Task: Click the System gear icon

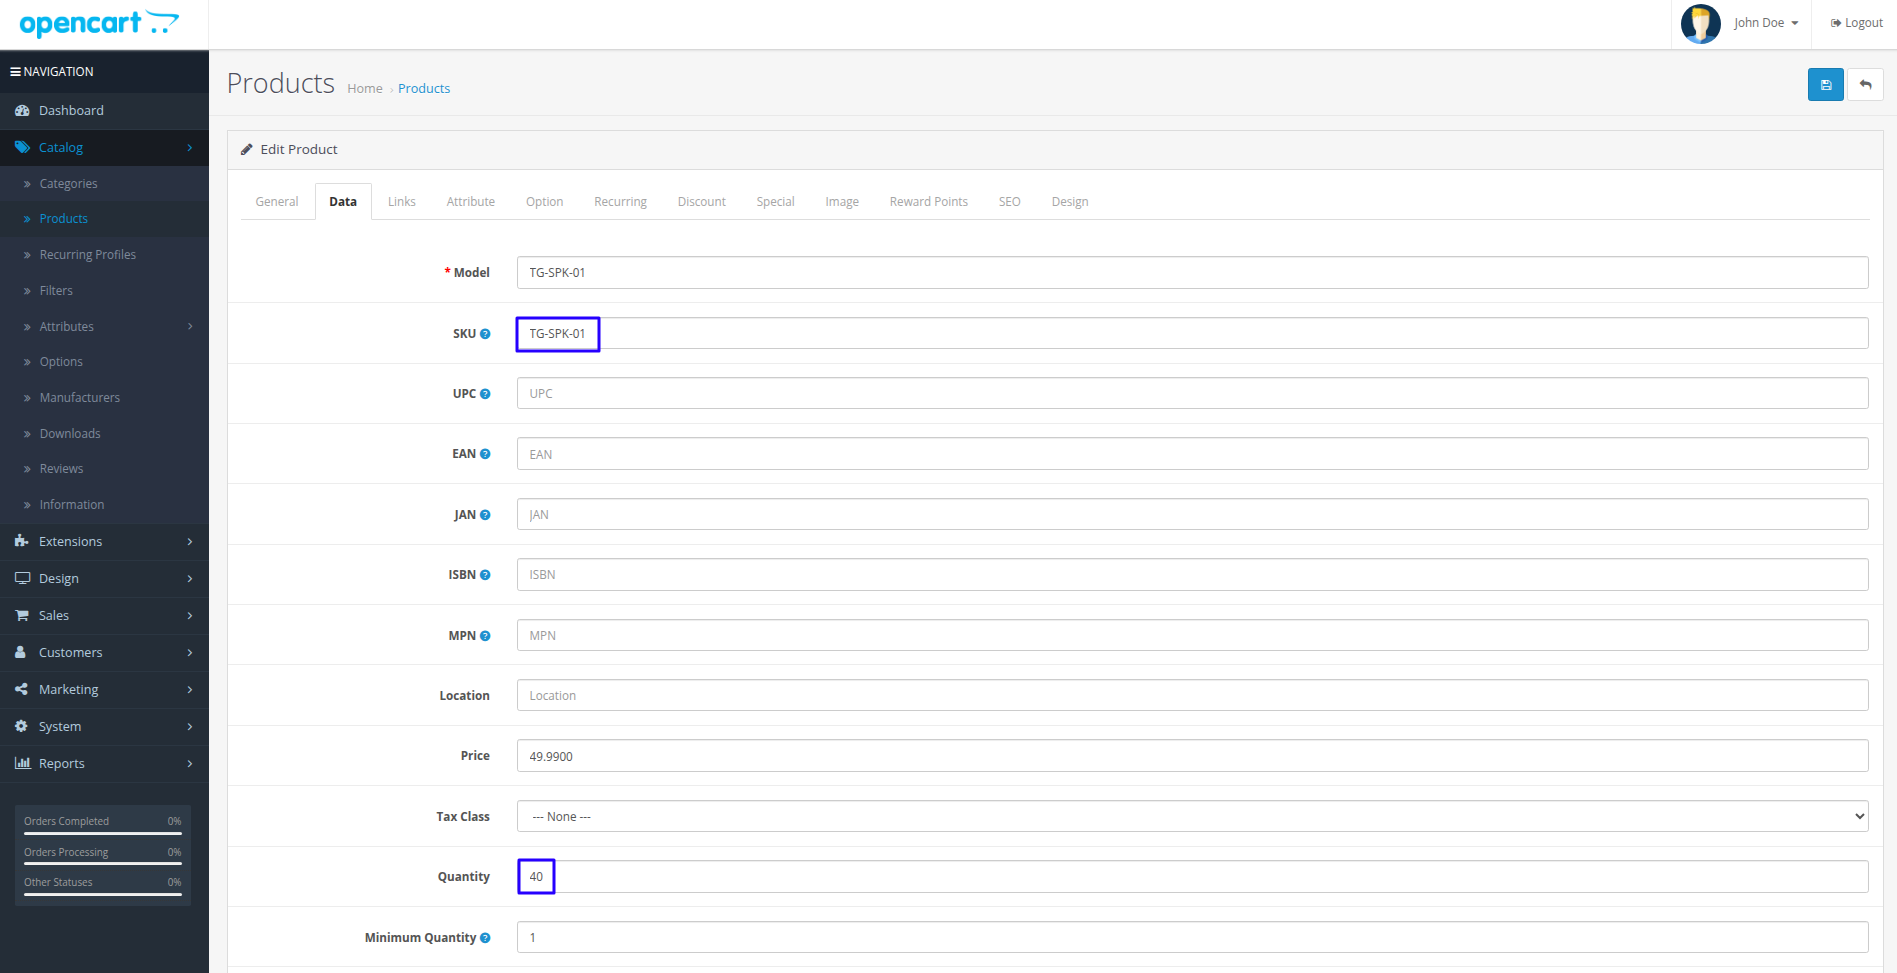Action: pyautogui.click(x=22, y=726)
